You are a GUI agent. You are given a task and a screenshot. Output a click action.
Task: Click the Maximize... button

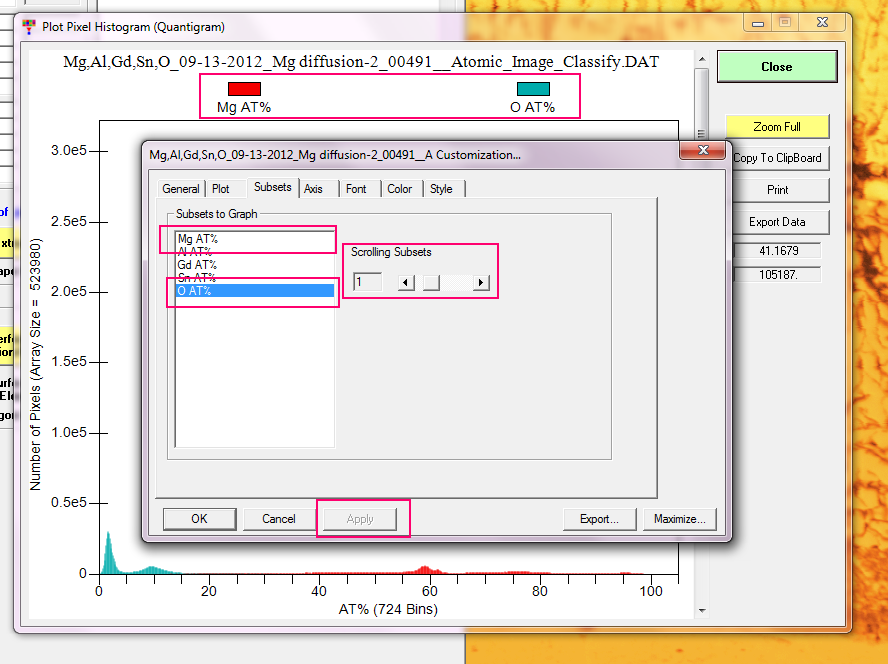coord(679,519)
